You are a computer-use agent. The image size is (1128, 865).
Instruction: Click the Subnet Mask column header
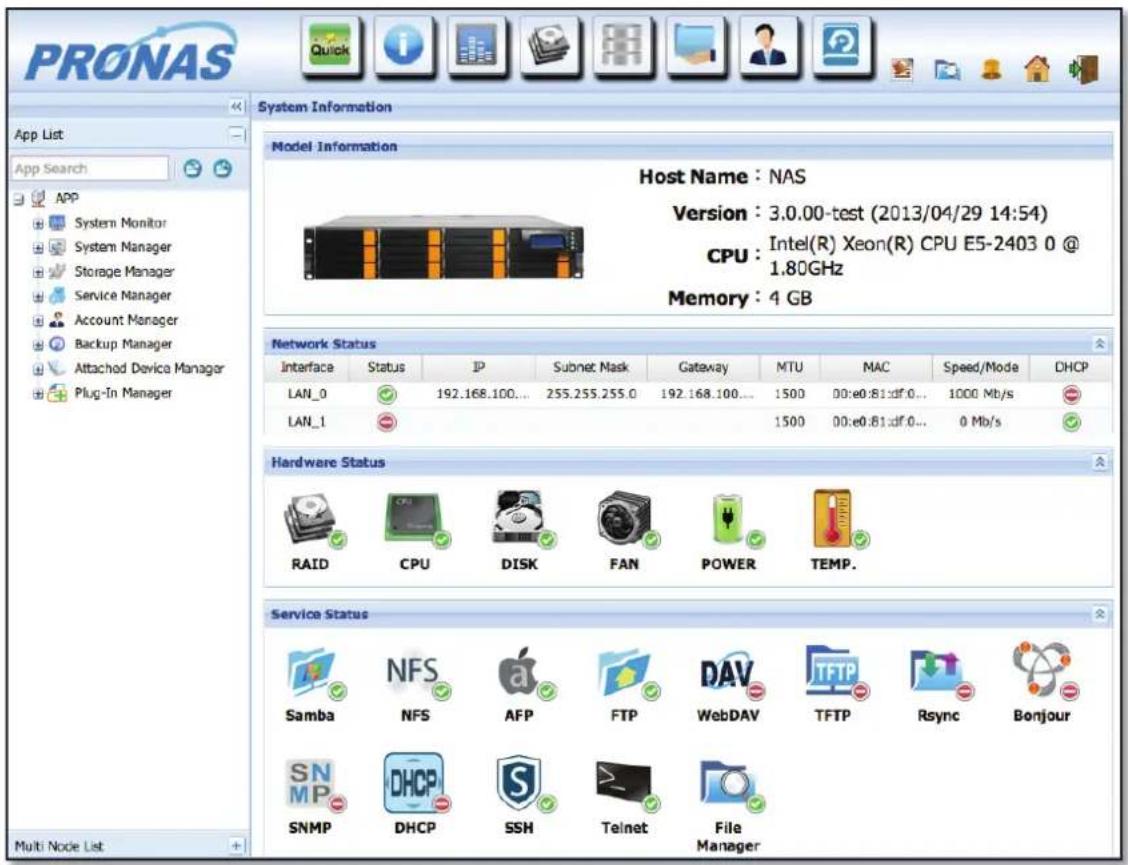click(x=591, y=367)
